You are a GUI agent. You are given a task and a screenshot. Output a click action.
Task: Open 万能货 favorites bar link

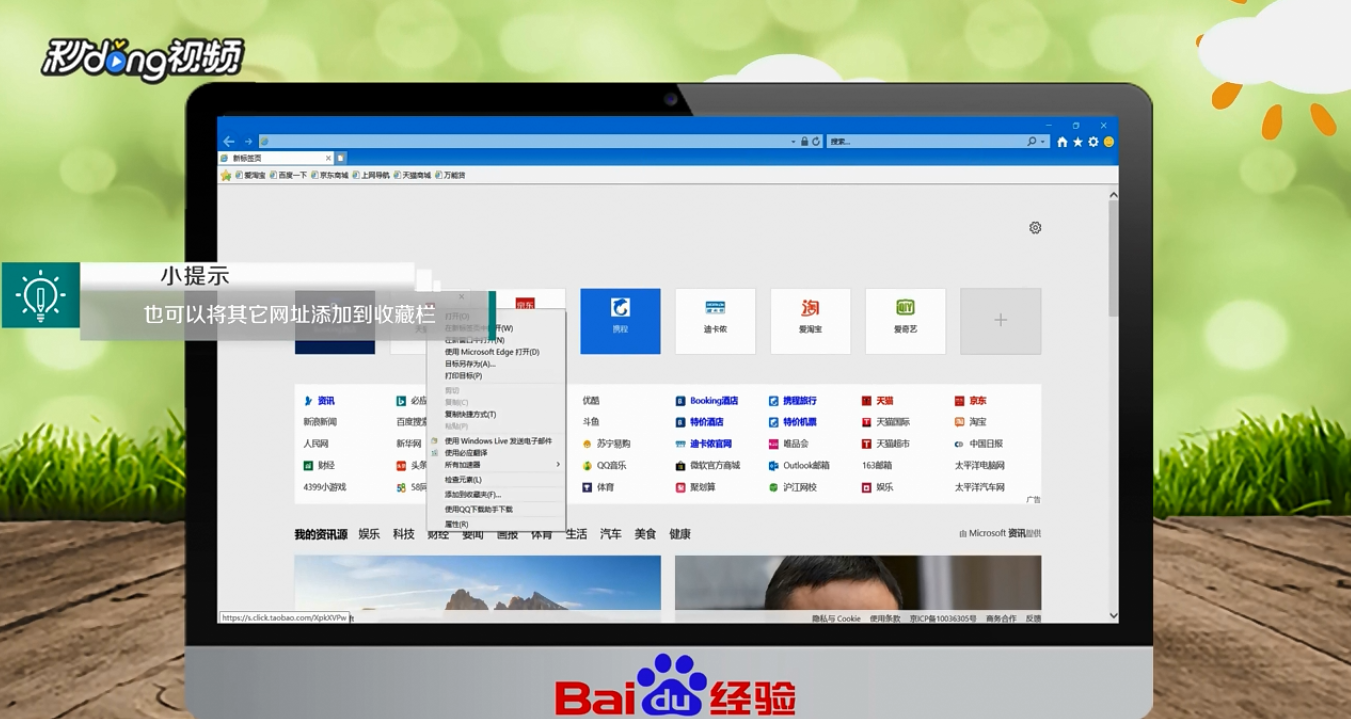[x=451, y=175]
